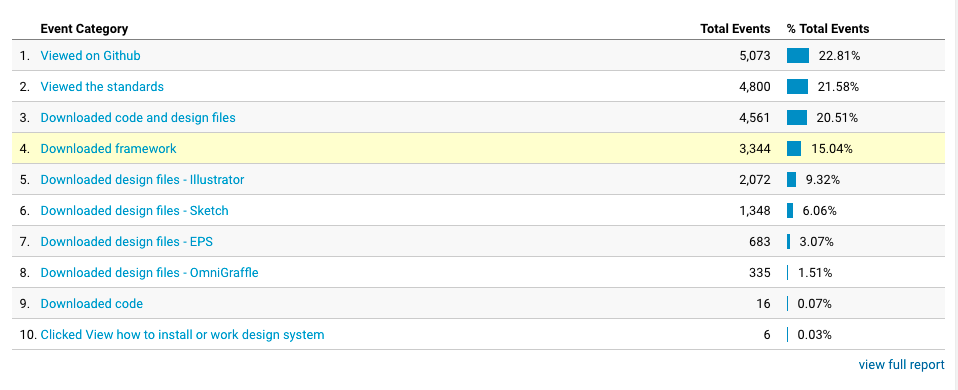958x390 pixels.
Task: Click the Total Events column header
Action: pos(735,29)
